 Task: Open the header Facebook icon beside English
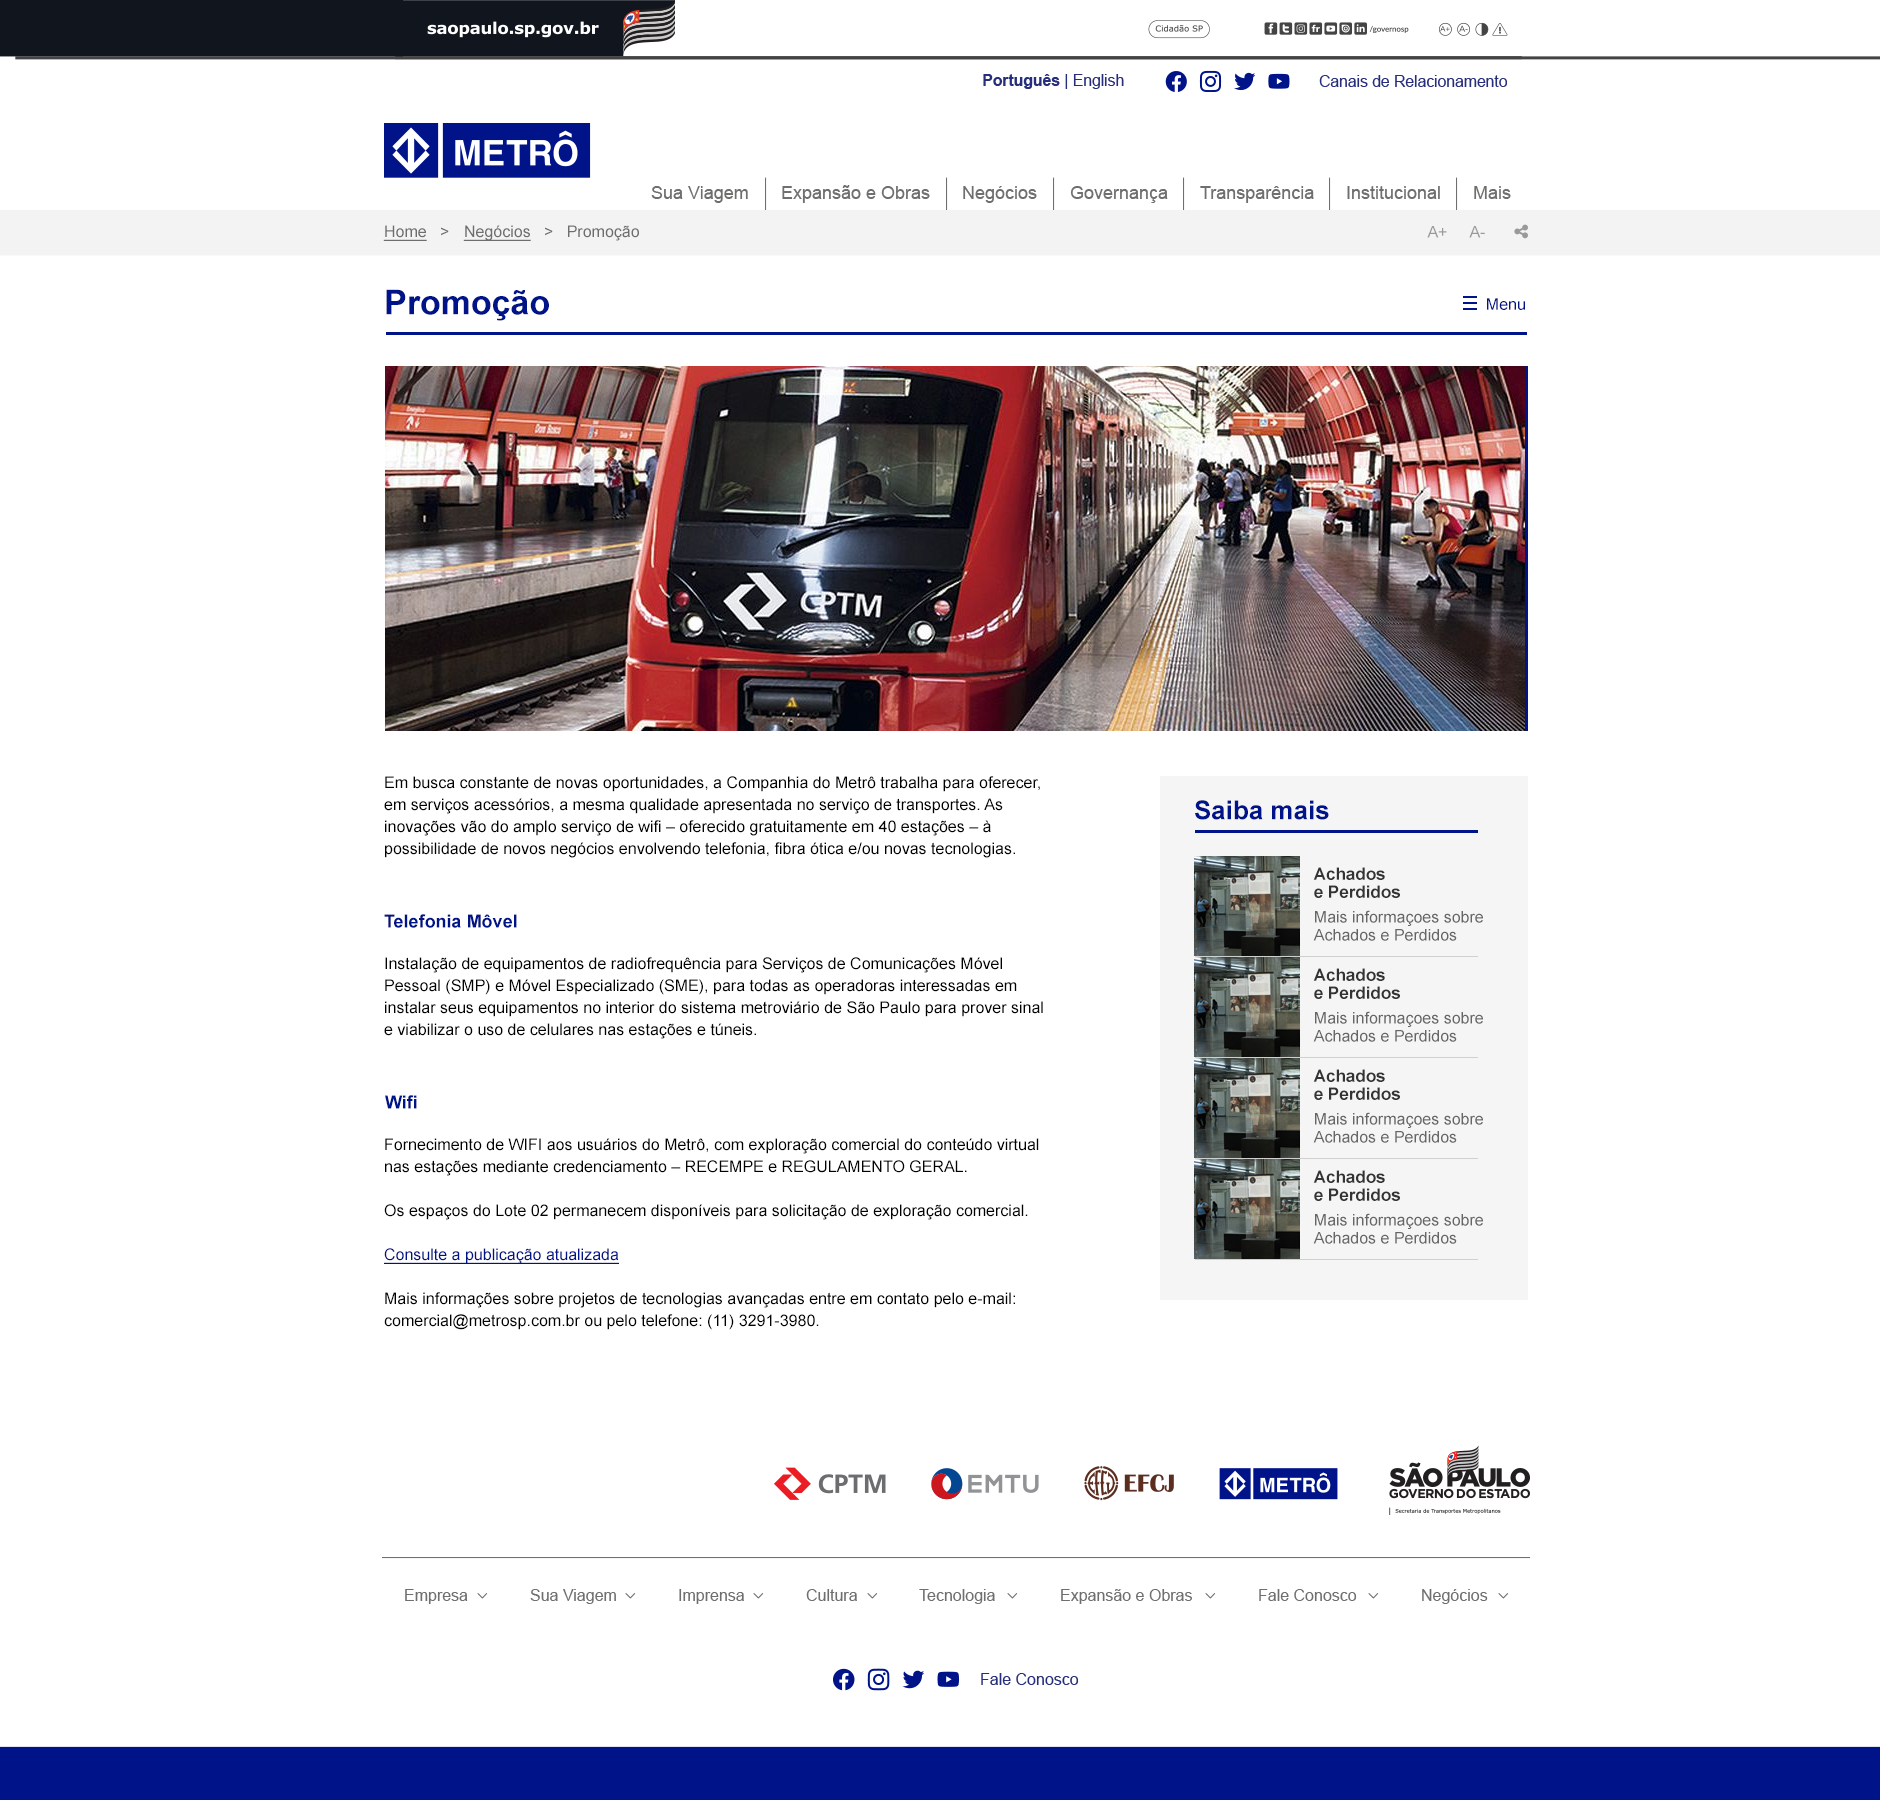pos(1176,82)
